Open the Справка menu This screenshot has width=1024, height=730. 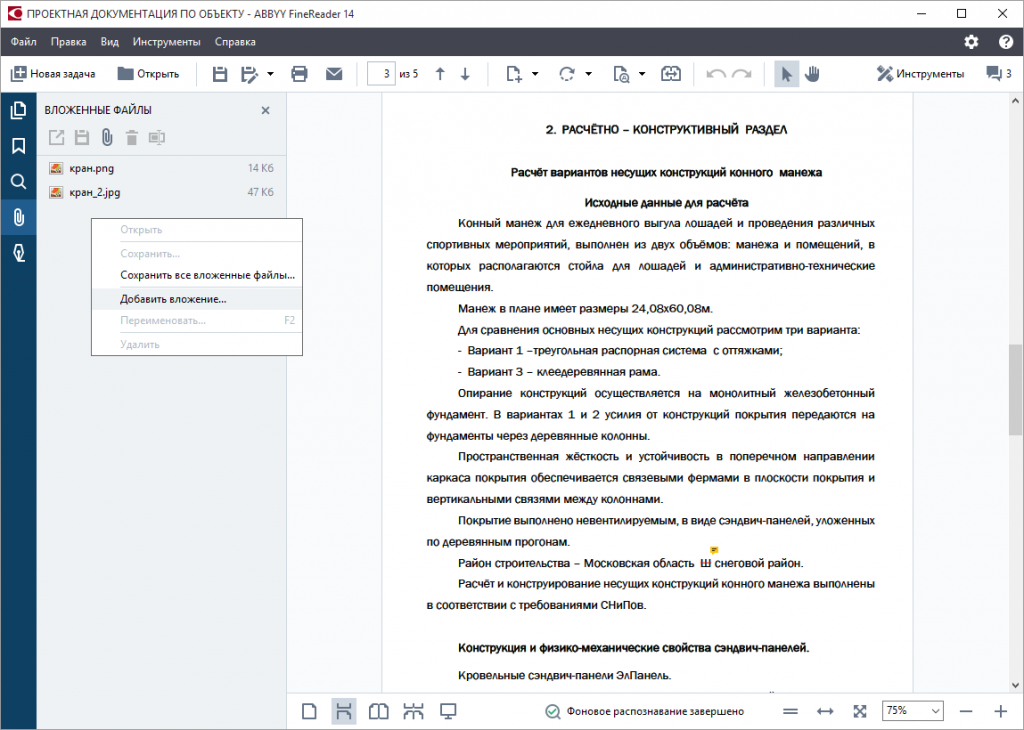click(x=235, y=42)
